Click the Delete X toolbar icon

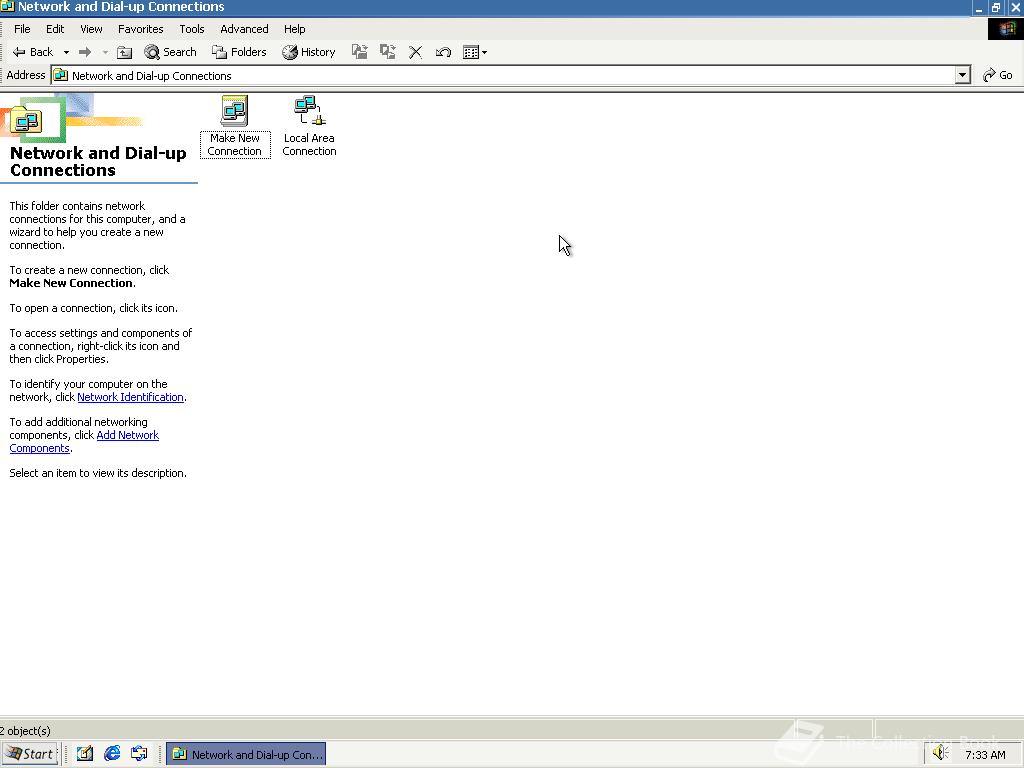click(415, 52)
